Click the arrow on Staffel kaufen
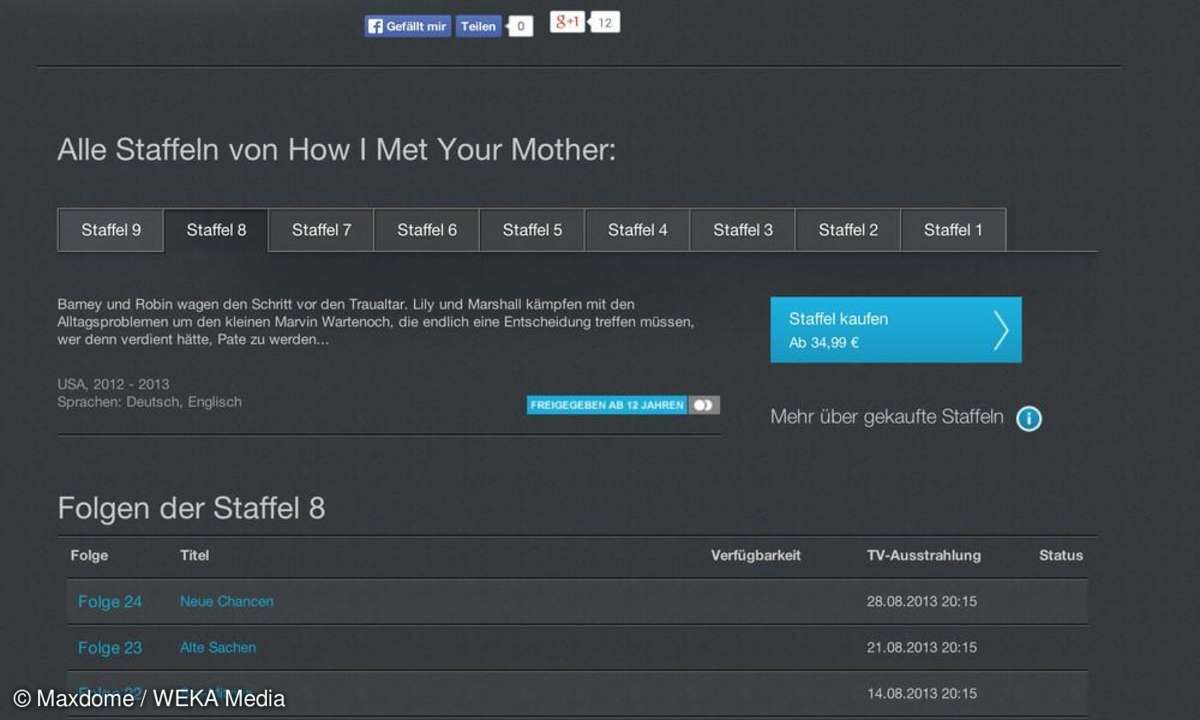1200x720 pixels. [x=1000, y=330]
